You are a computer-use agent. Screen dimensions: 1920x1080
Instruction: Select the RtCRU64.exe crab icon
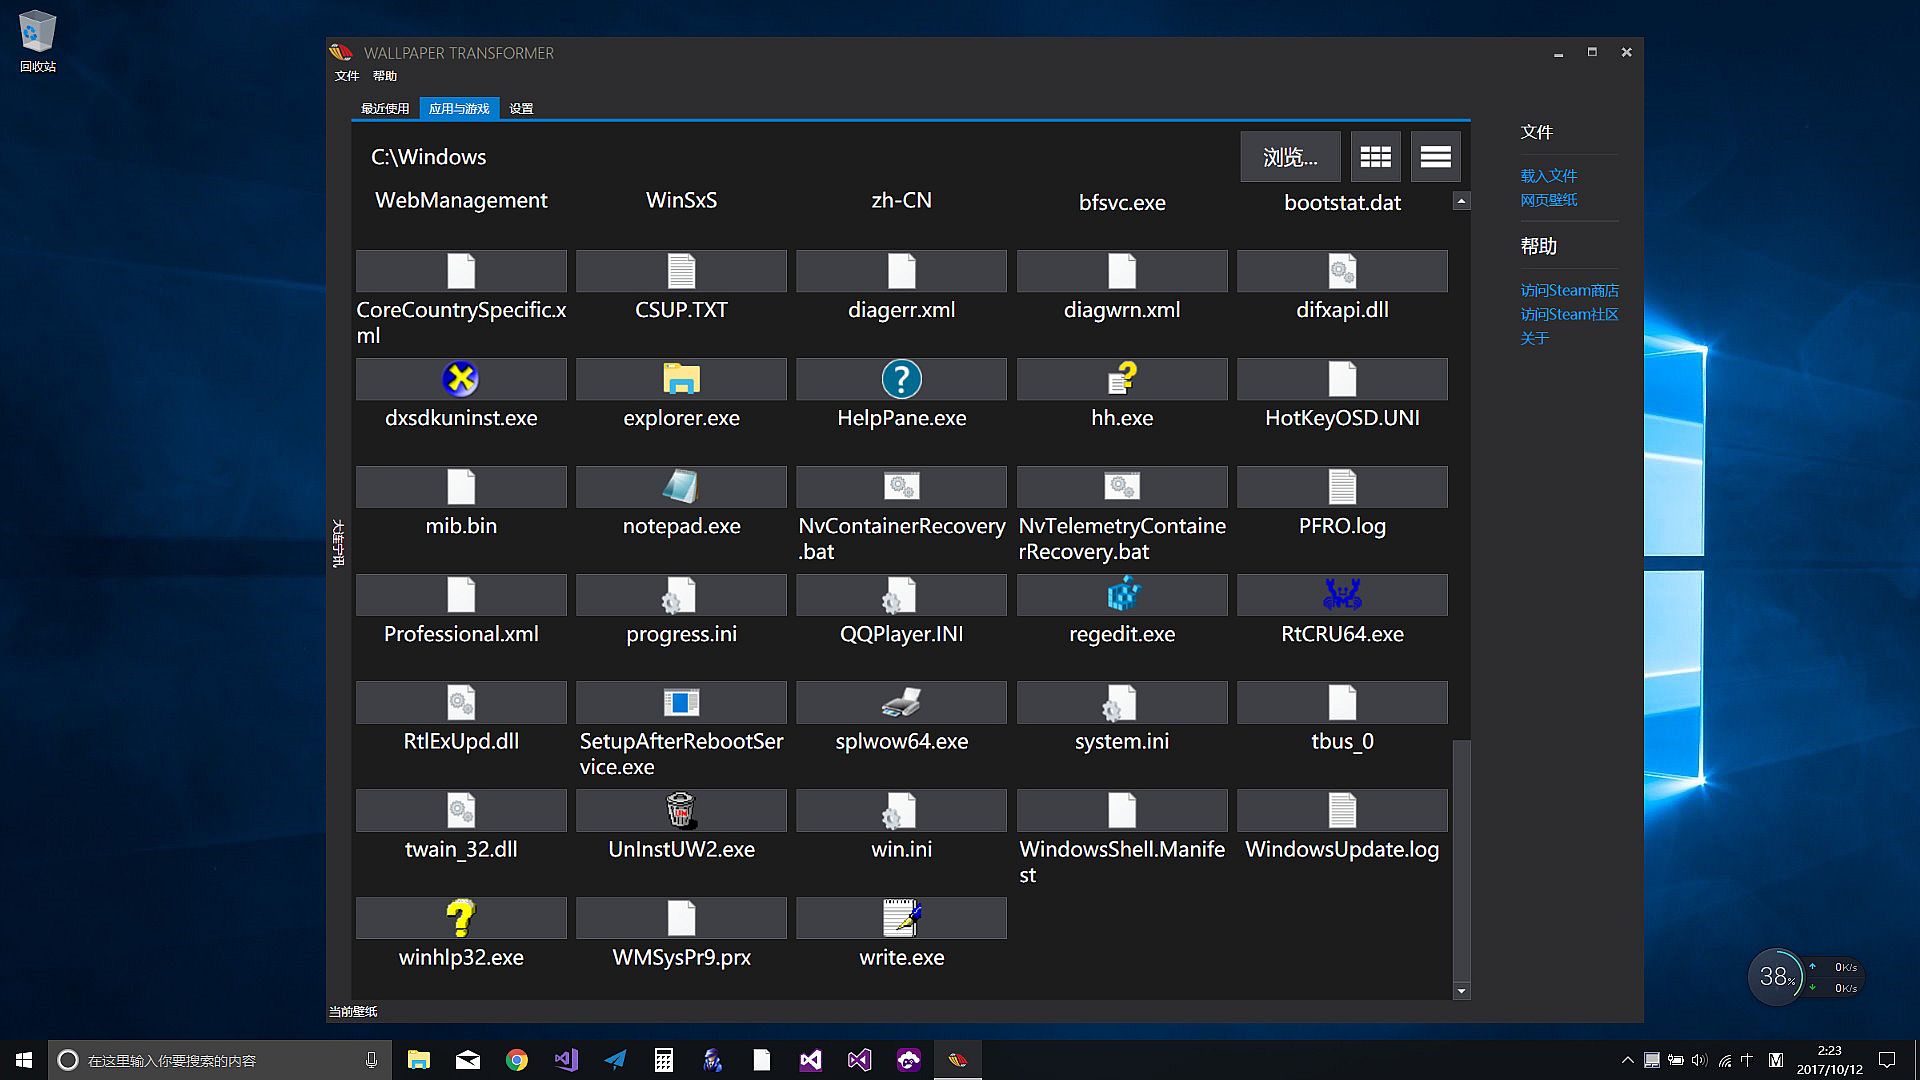coord(1342,595)
